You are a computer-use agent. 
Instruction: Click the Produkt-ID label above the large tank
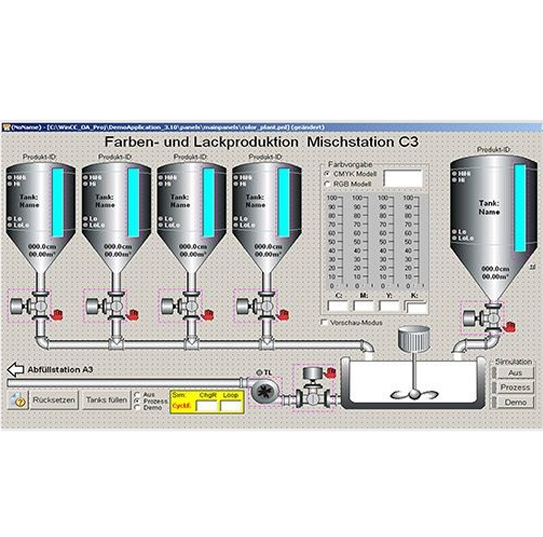pyautogui.click(x=493, y=150)
